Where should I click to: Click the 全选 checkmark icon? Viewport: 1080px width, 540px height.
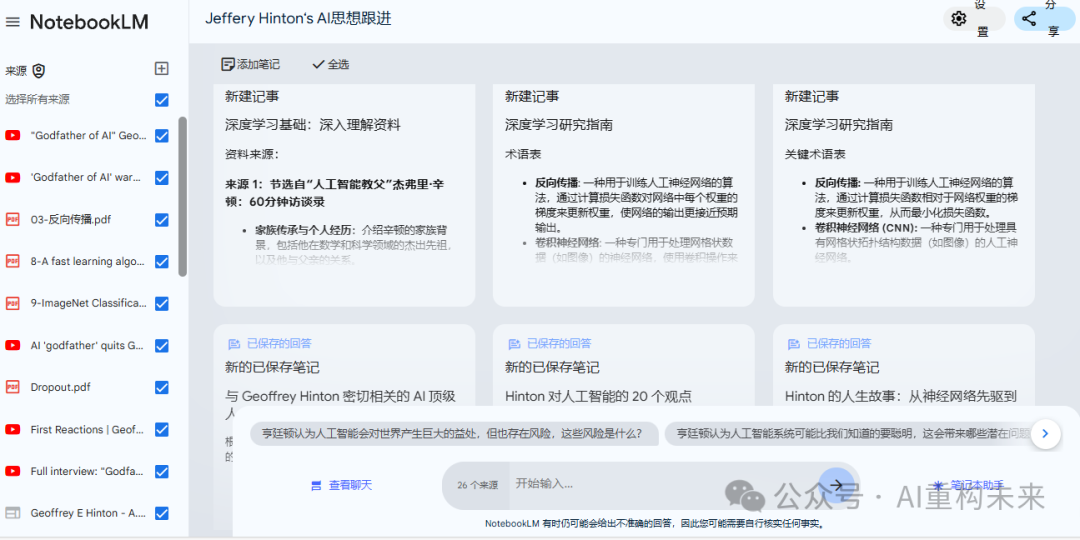point(318,65)
